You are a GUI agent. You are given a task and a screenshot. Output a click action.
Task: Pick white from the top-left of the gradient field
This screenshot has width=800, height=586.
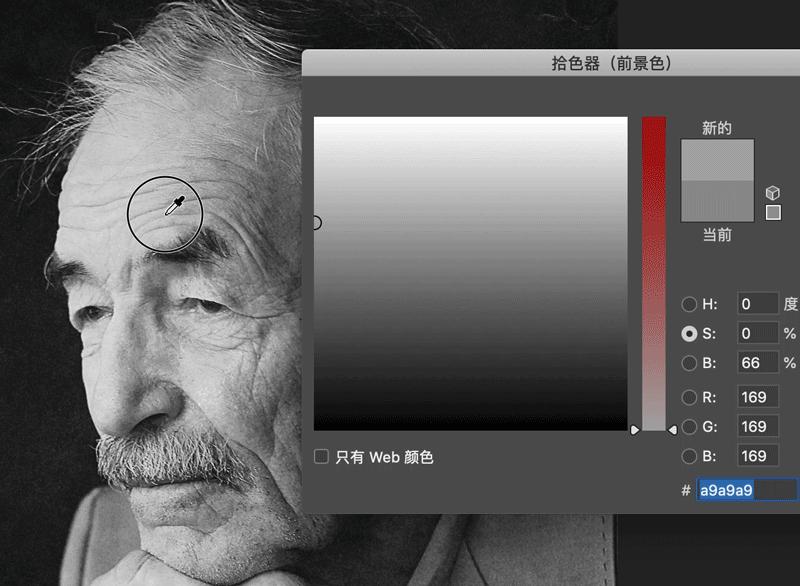point(320,120)
